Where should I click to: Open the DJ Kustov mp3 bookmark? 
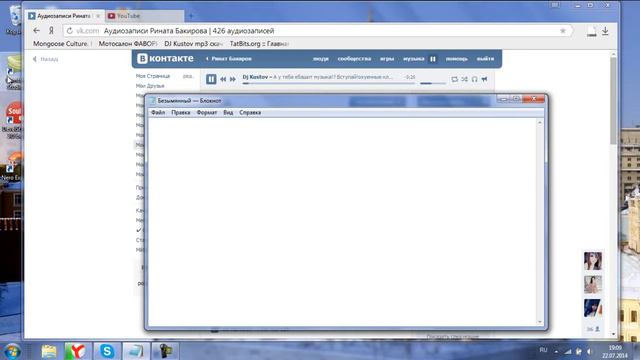(193, 44)
